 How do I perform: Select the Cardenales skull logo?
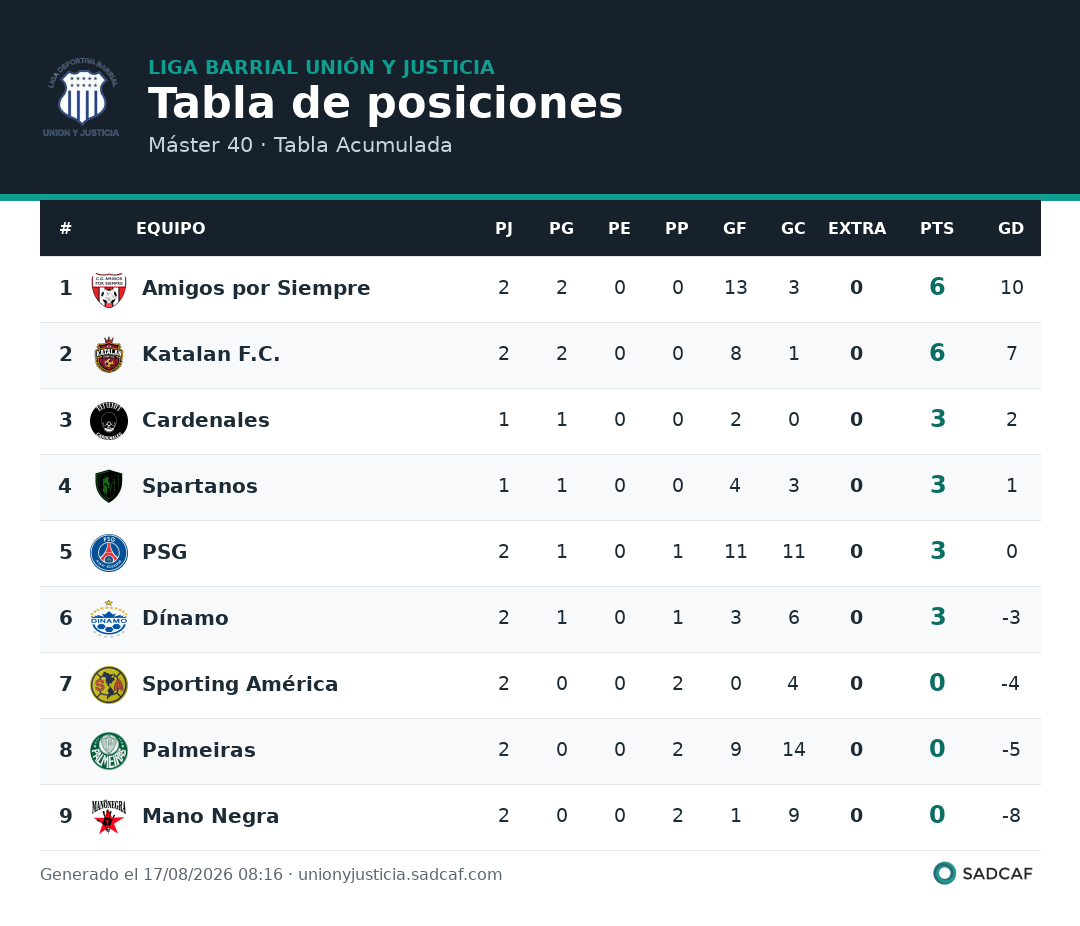click(109, 421)
